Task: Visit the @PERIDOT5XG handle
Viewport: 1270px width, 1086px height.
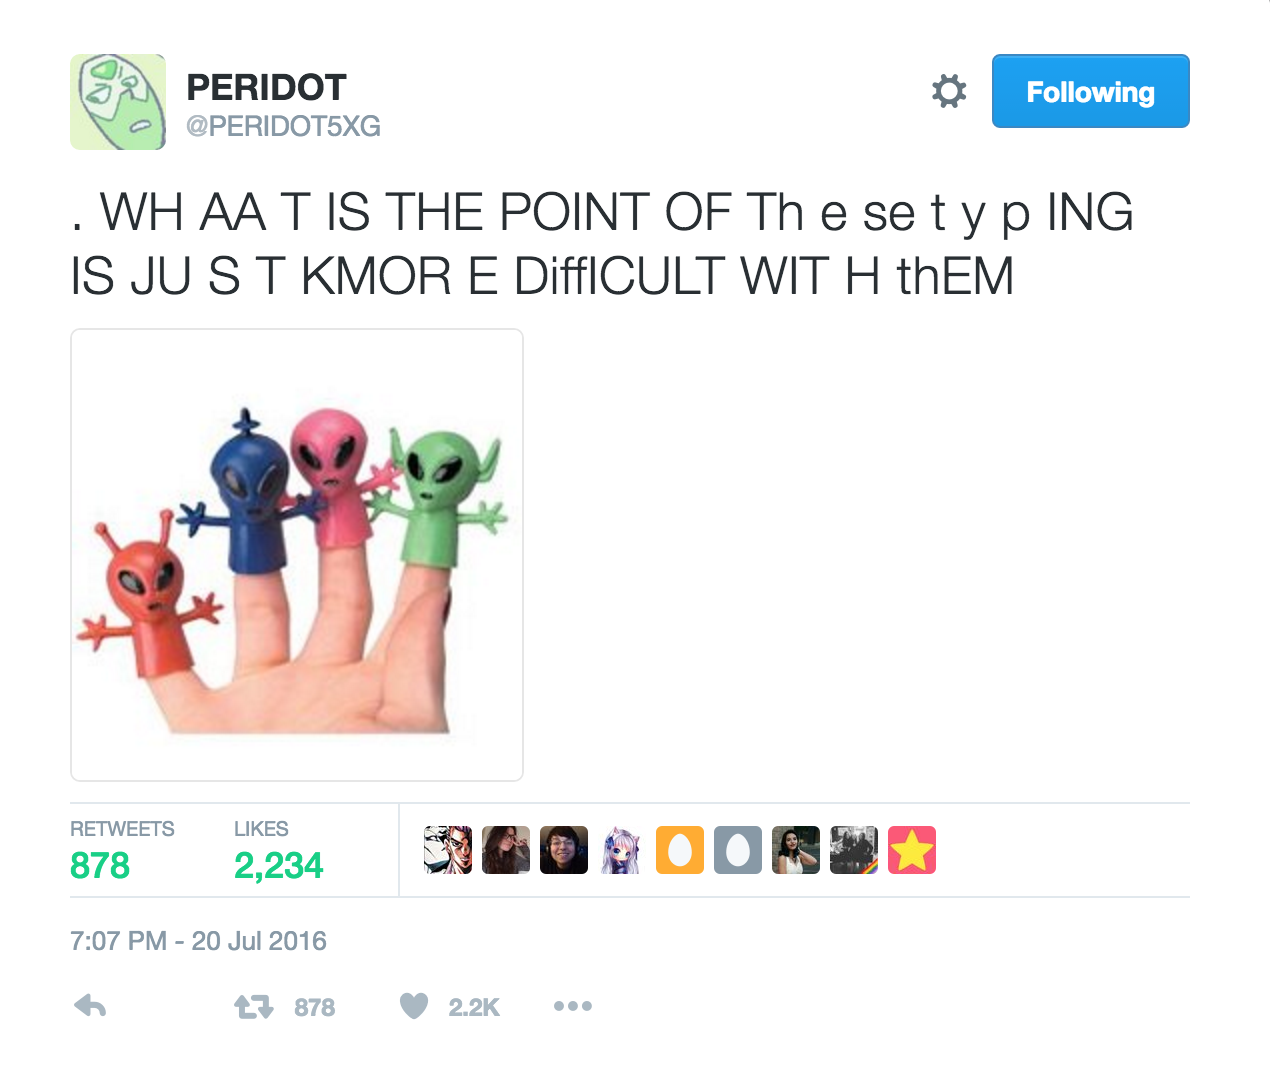Action: click(x=283, y=127)
